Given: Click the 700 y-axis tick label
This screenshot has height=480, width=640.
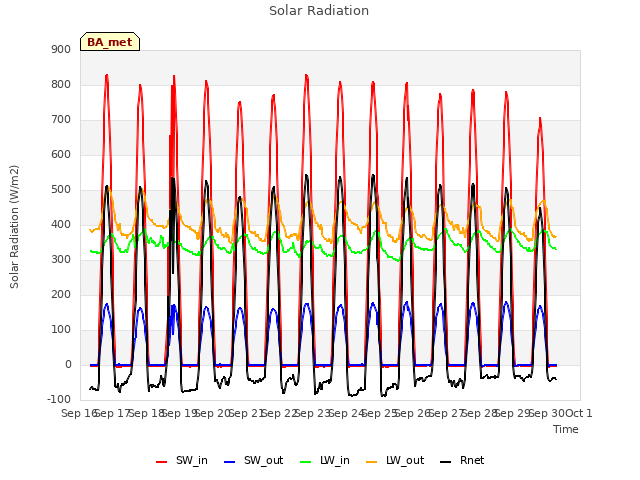Looking at the screenshot, I should (61, 120).
